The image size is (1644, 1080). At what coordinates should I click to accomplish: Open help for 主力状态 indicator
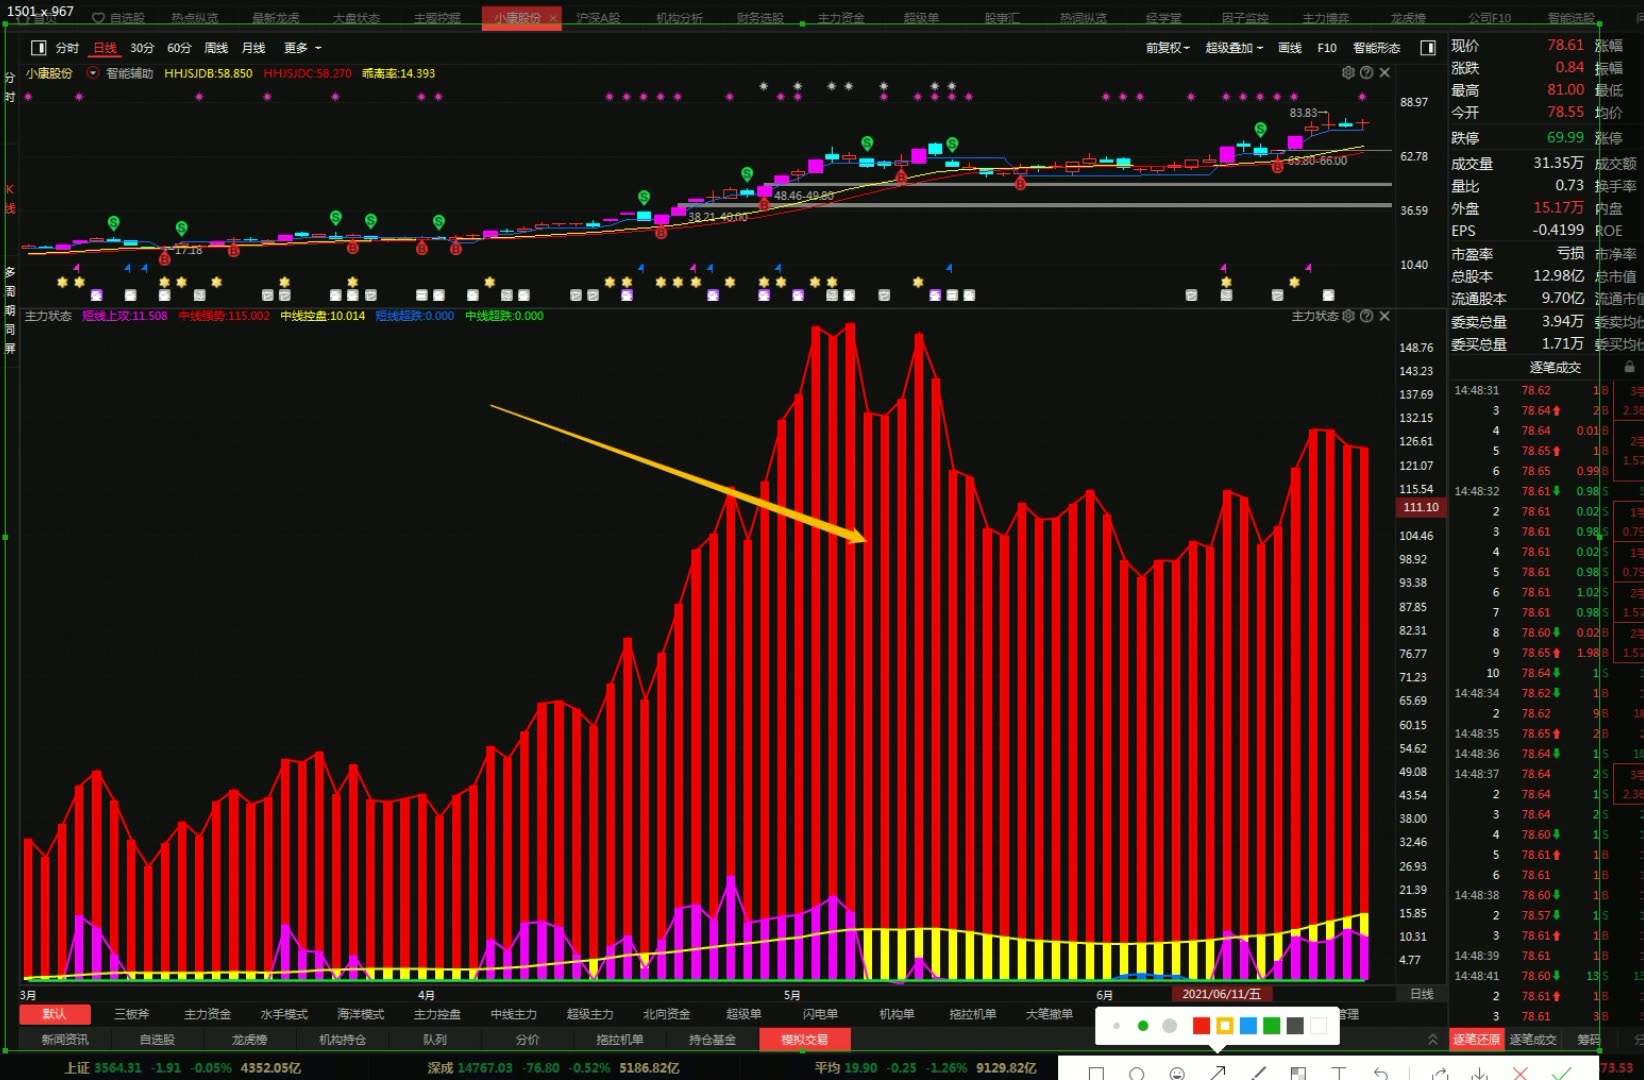coord(1366,316)
